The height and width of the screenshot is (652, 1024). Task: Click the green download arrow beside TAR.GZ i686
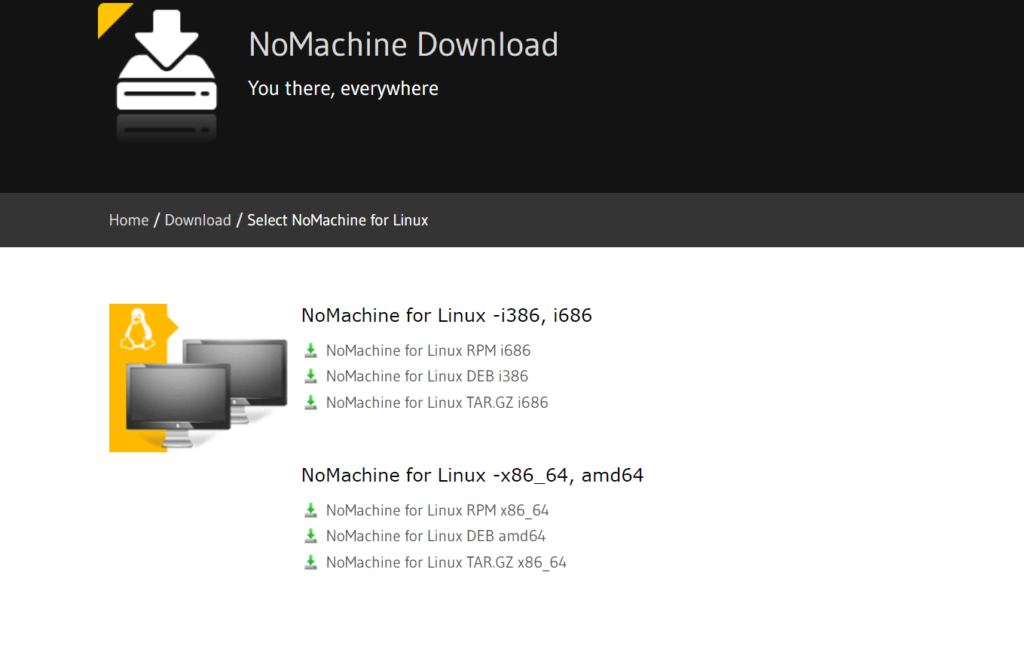(x=311, y=402)
